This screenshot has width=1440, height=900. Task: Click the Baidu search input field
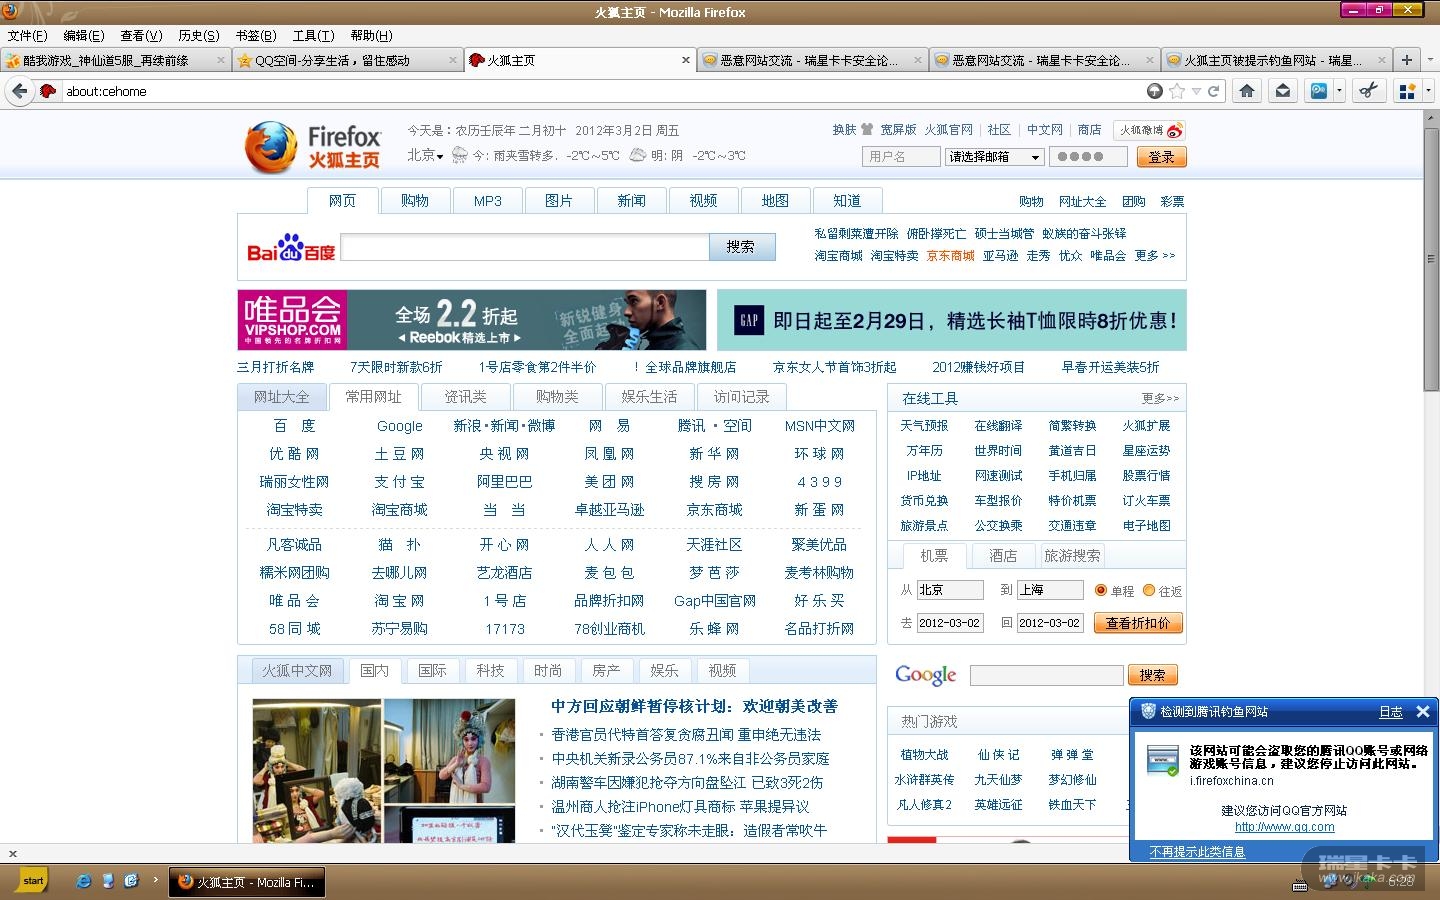[x=525, y=247]
